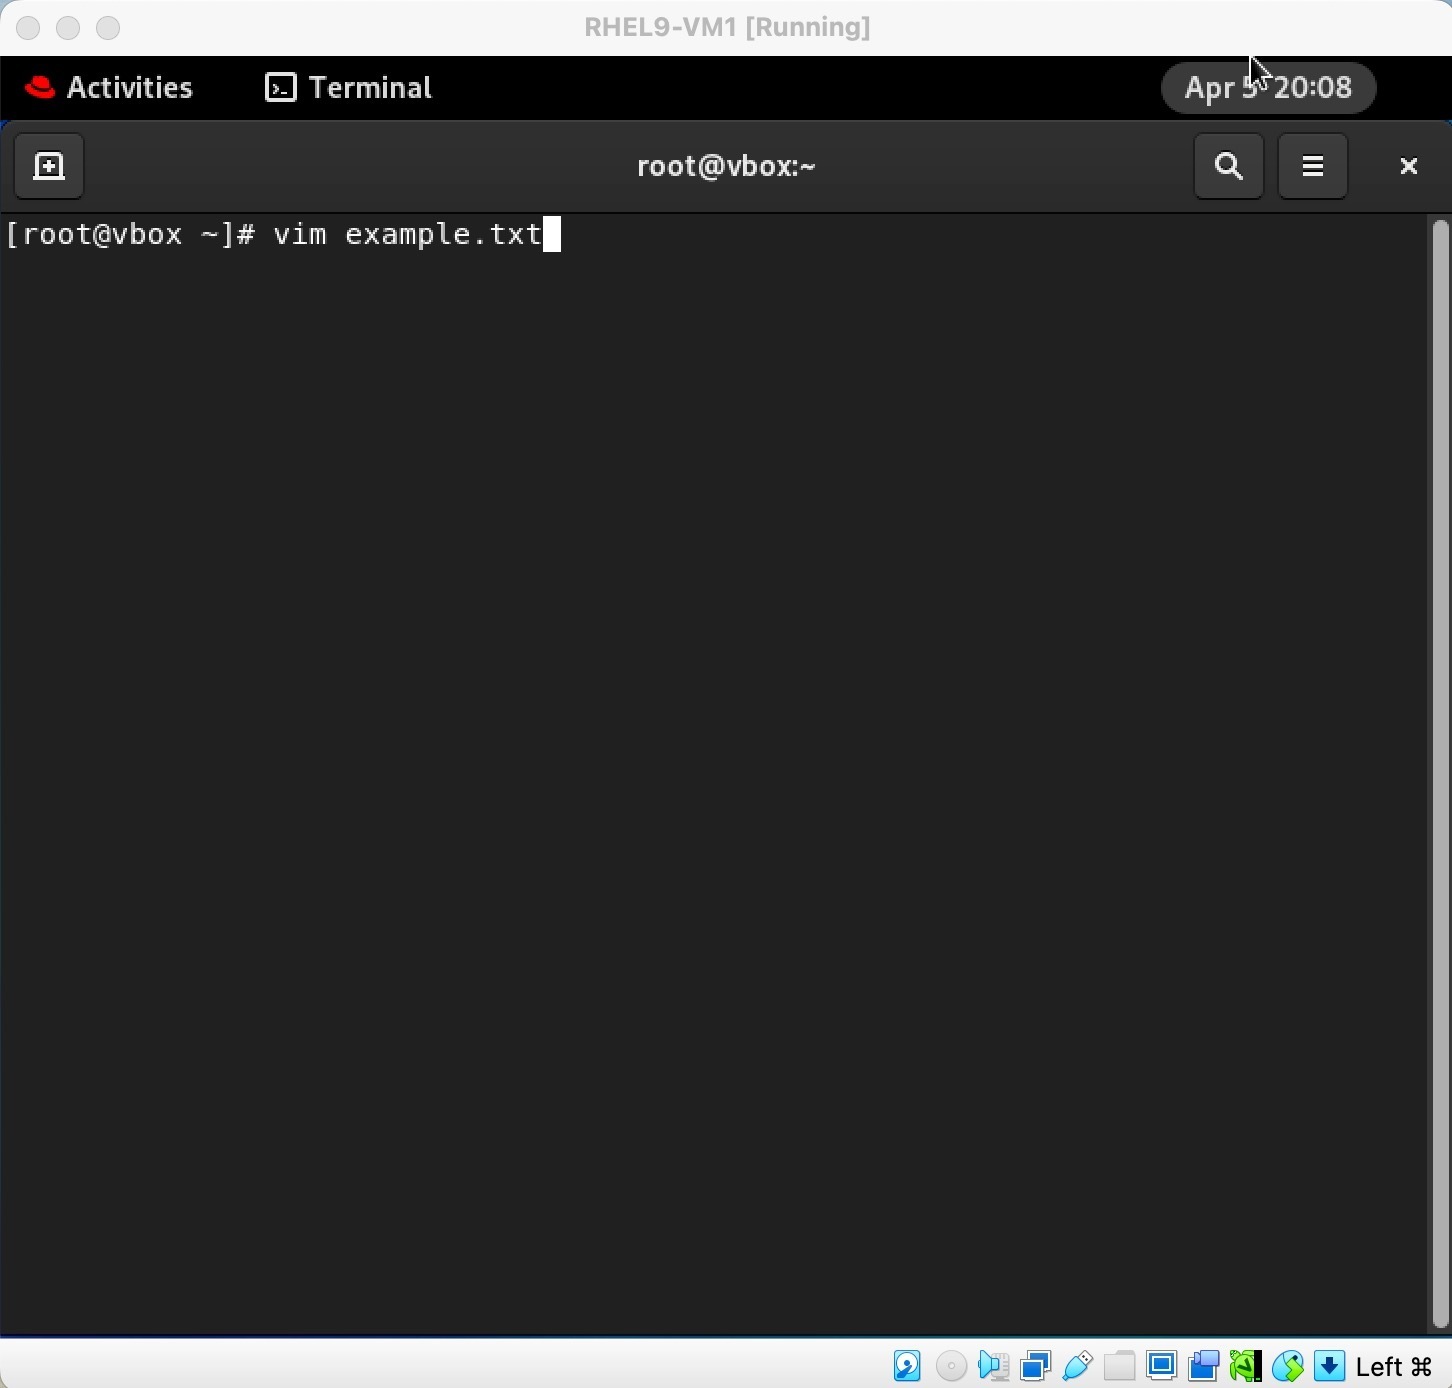Open a new terminal tab
1452x1388 pixels.
coord(49,166)
